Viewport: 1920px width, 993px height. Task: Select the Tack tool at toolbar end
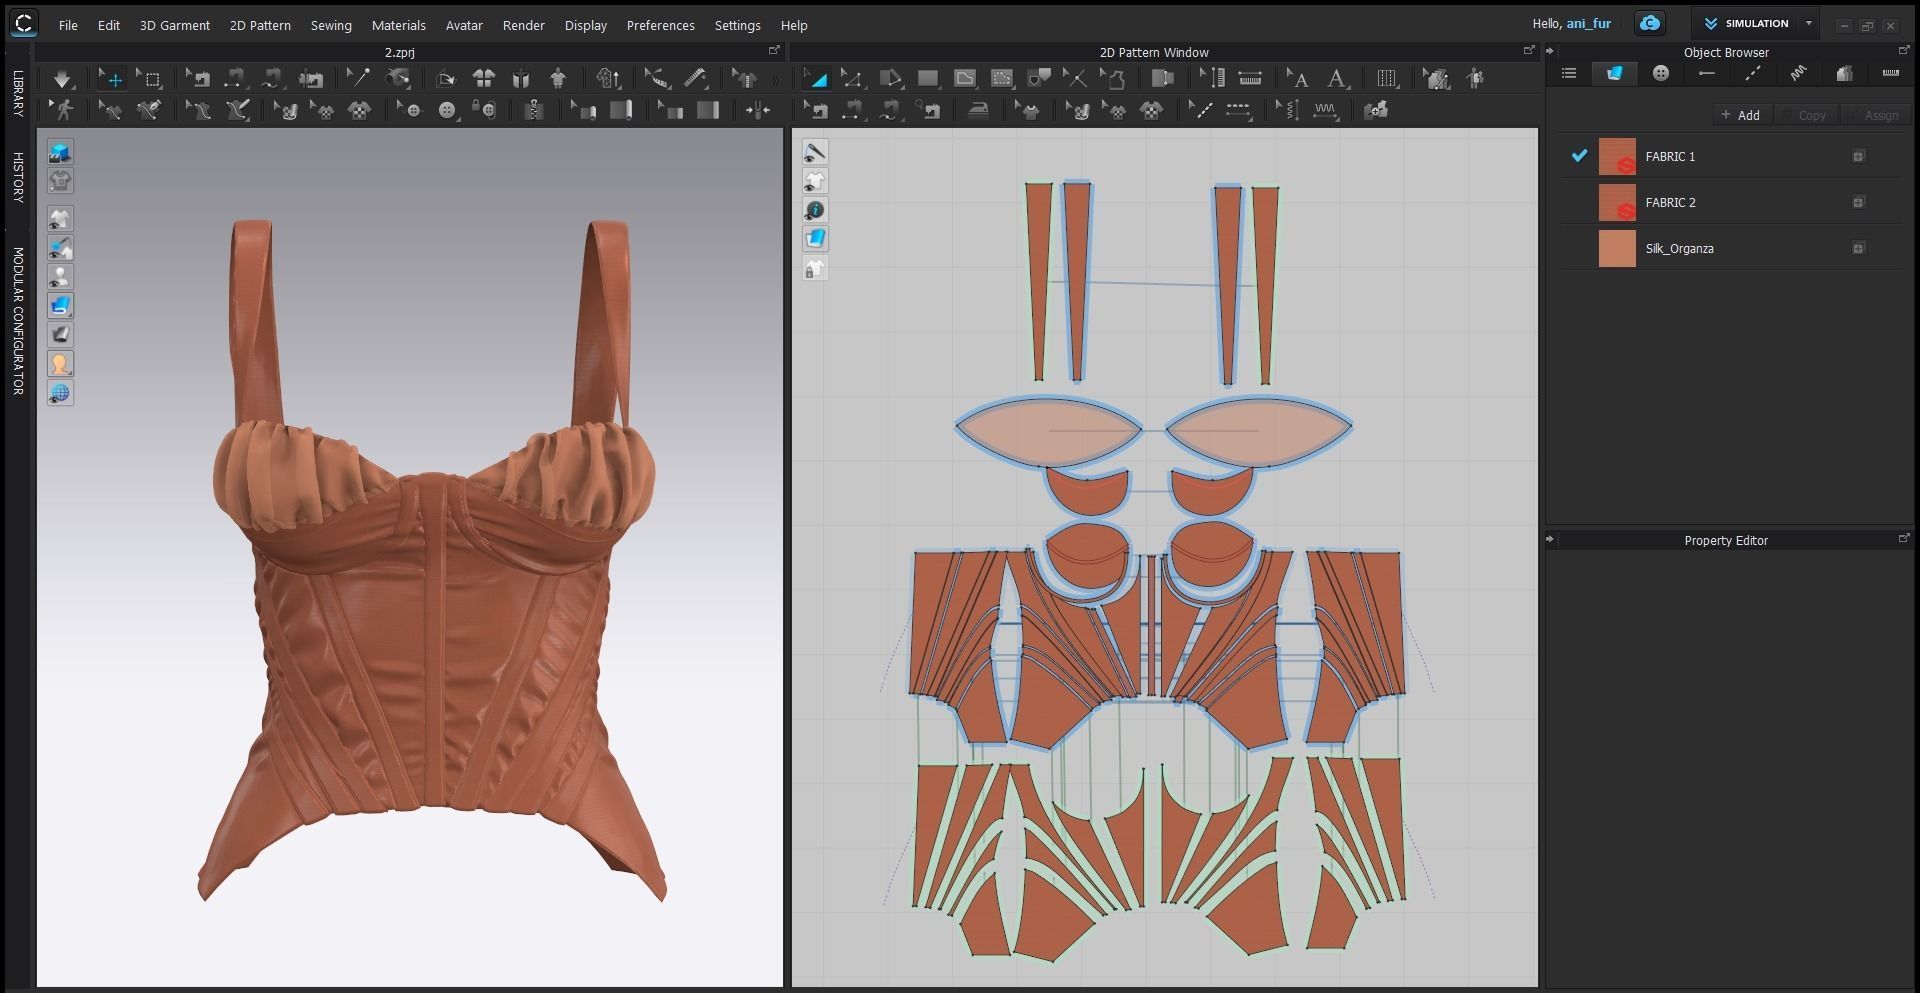point(759,110)
